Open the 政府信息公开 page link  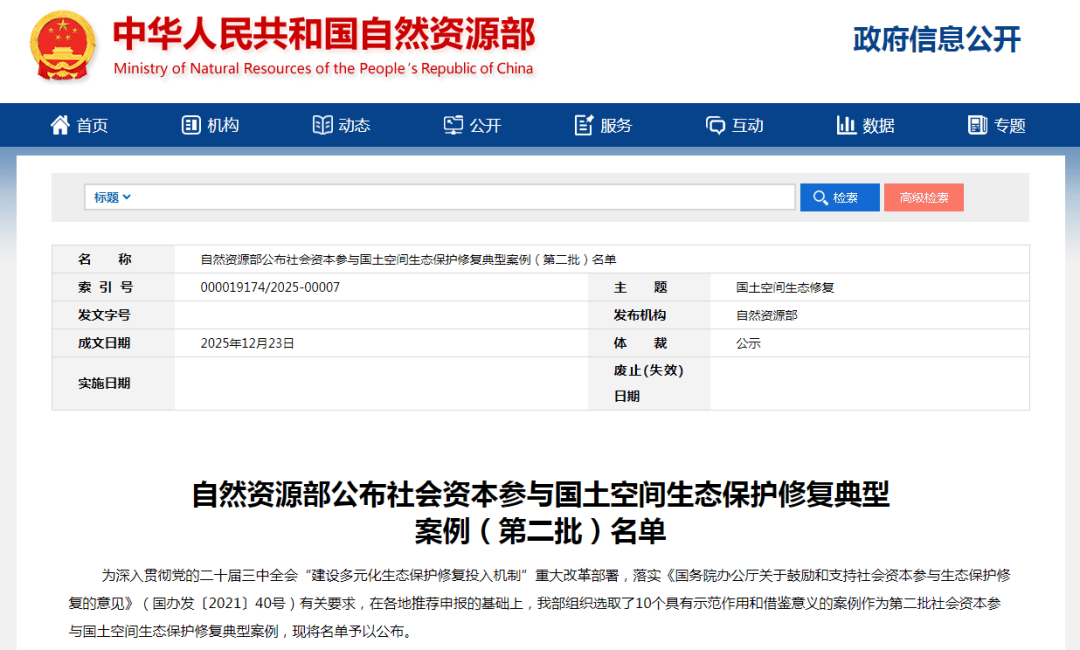pyautogui.click(x=937, y=40)
